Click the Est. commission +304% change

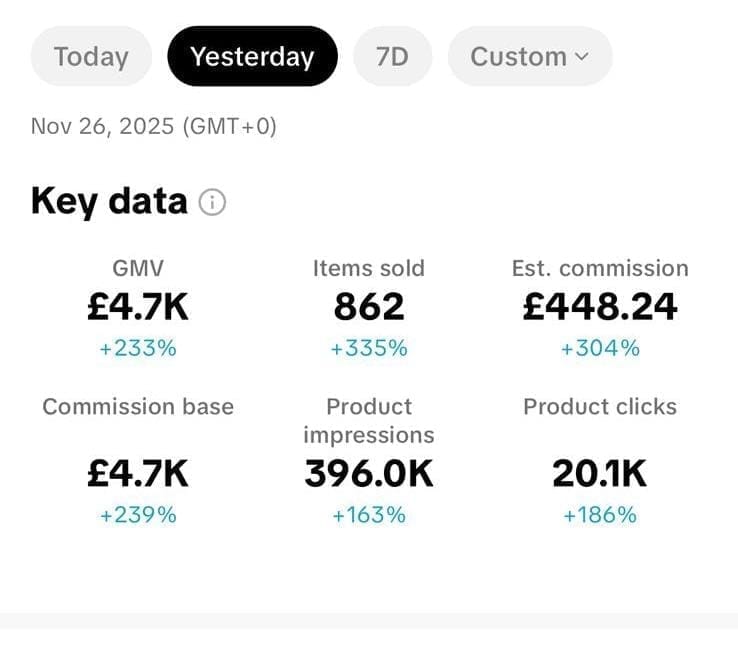coord(600,348)
